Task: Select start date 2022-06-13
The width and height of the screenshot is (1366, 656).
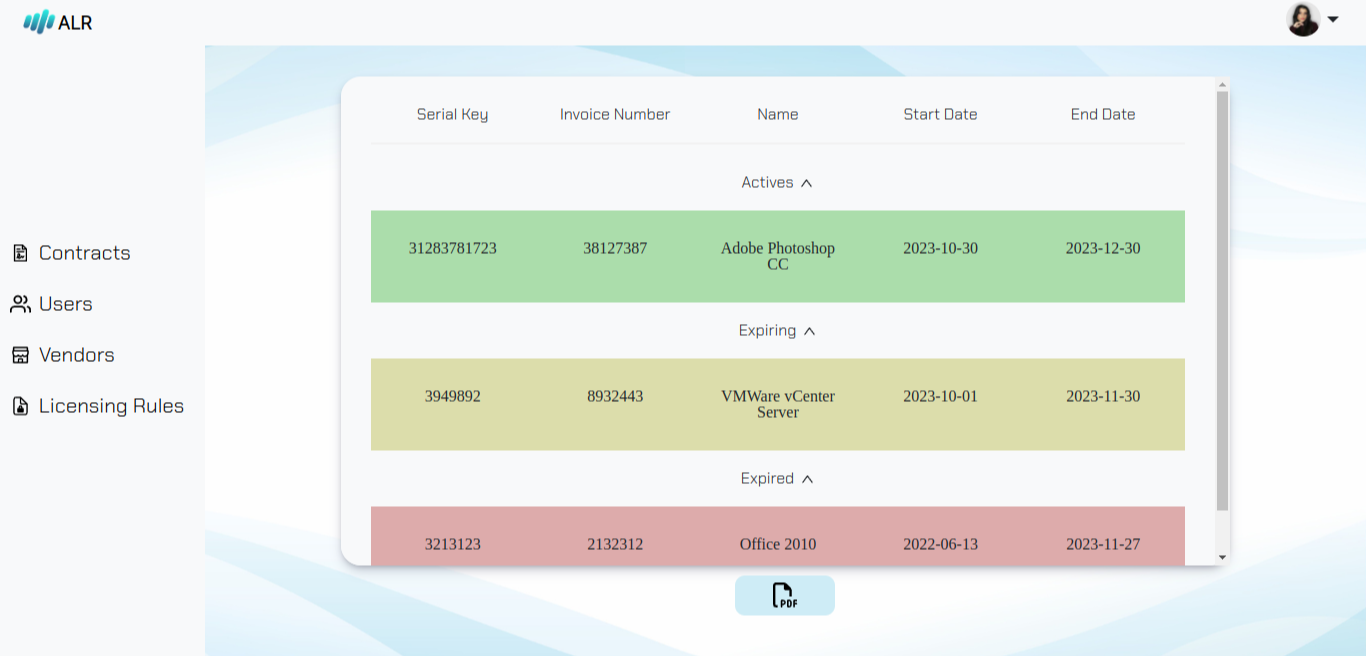Action: coord(940,544)
